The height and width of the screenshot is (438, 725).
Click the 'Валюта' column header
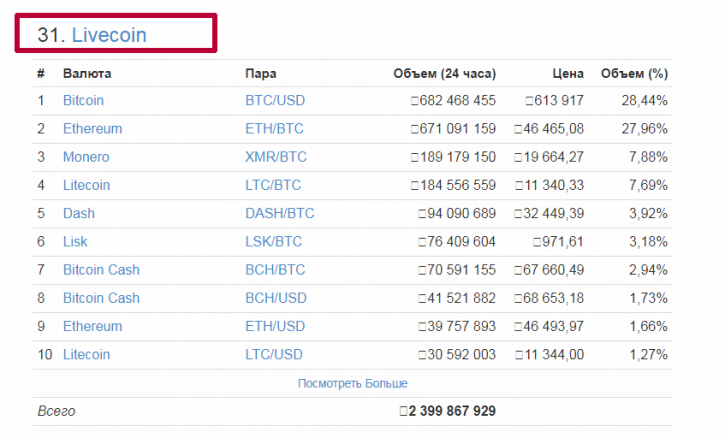(x=87, y=74)
